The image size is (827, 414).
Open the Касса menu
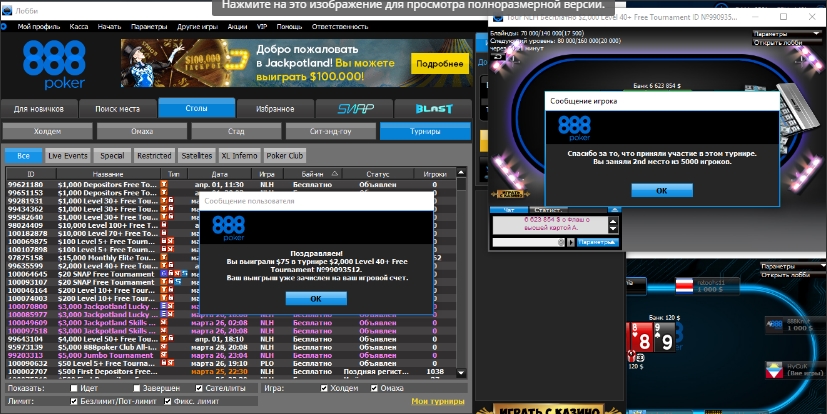79,26
